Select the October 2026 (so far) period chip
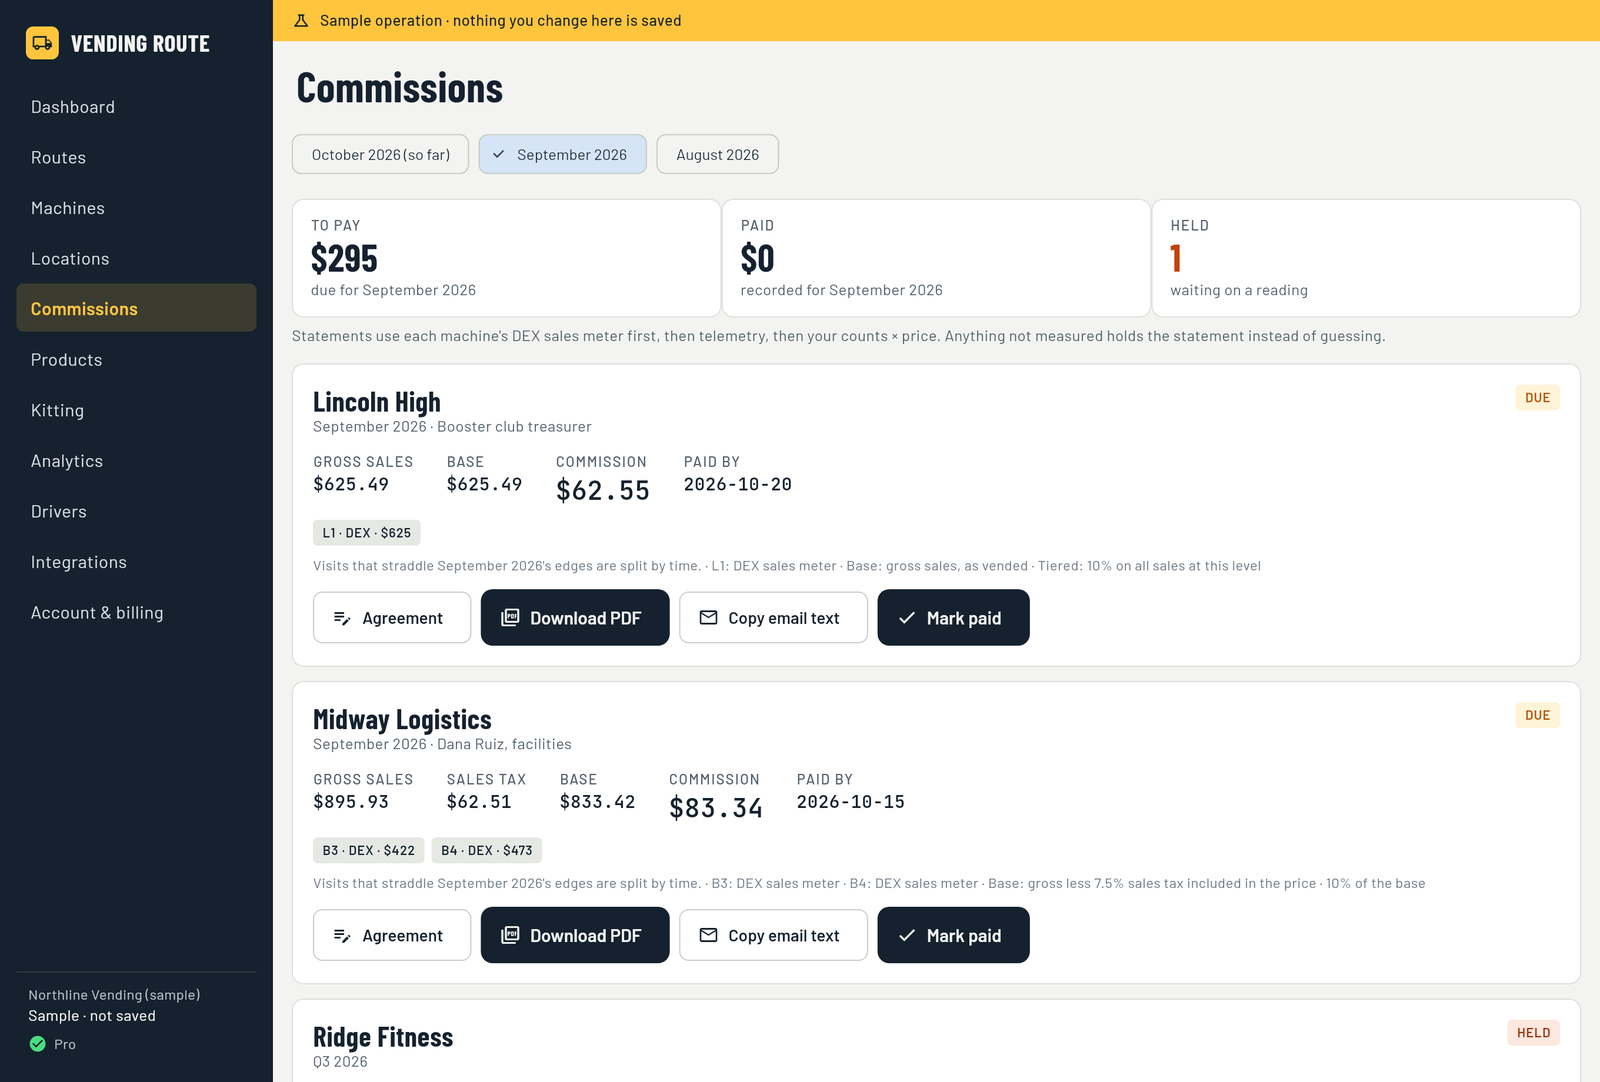 (380, 154)
